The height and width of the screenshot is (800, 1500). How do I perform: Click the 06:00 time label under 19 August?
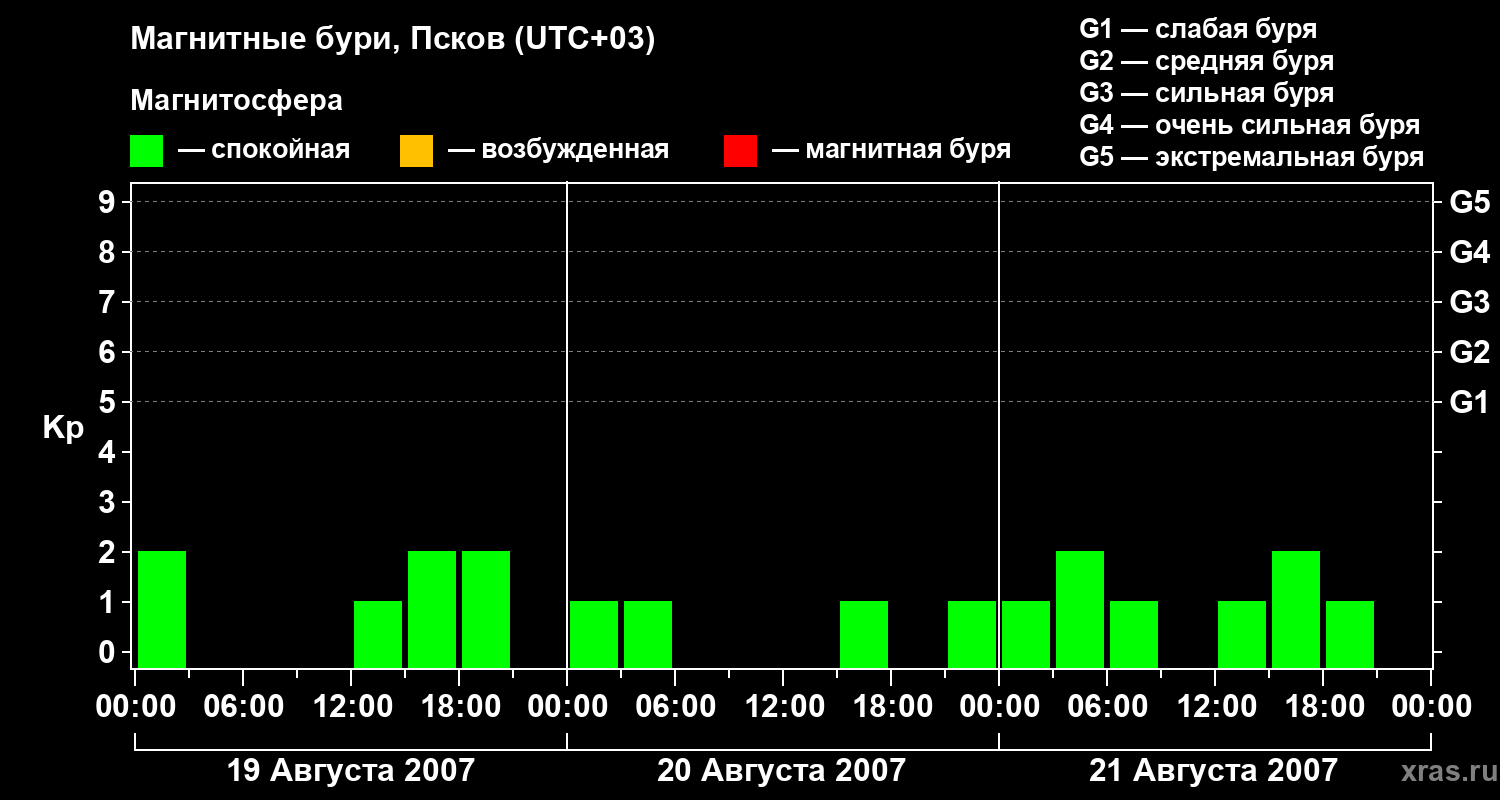(243, 707)
